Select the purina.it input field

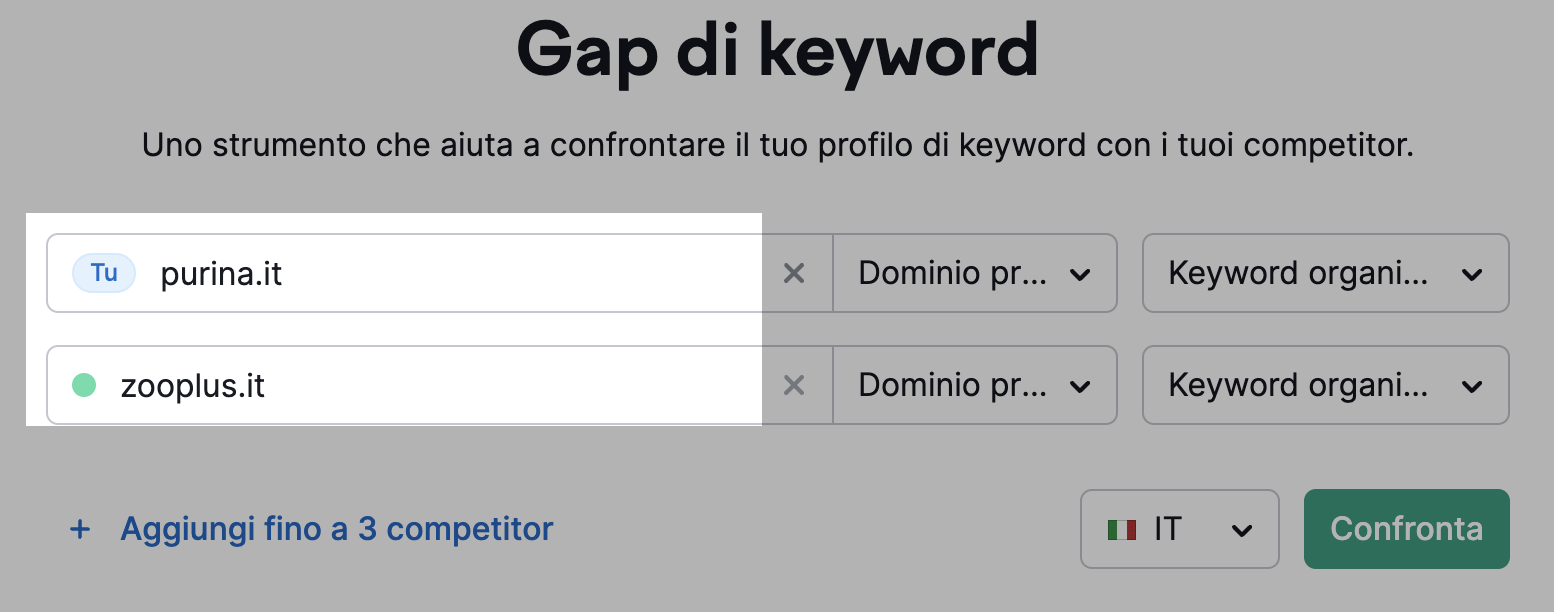click(400, 273)
